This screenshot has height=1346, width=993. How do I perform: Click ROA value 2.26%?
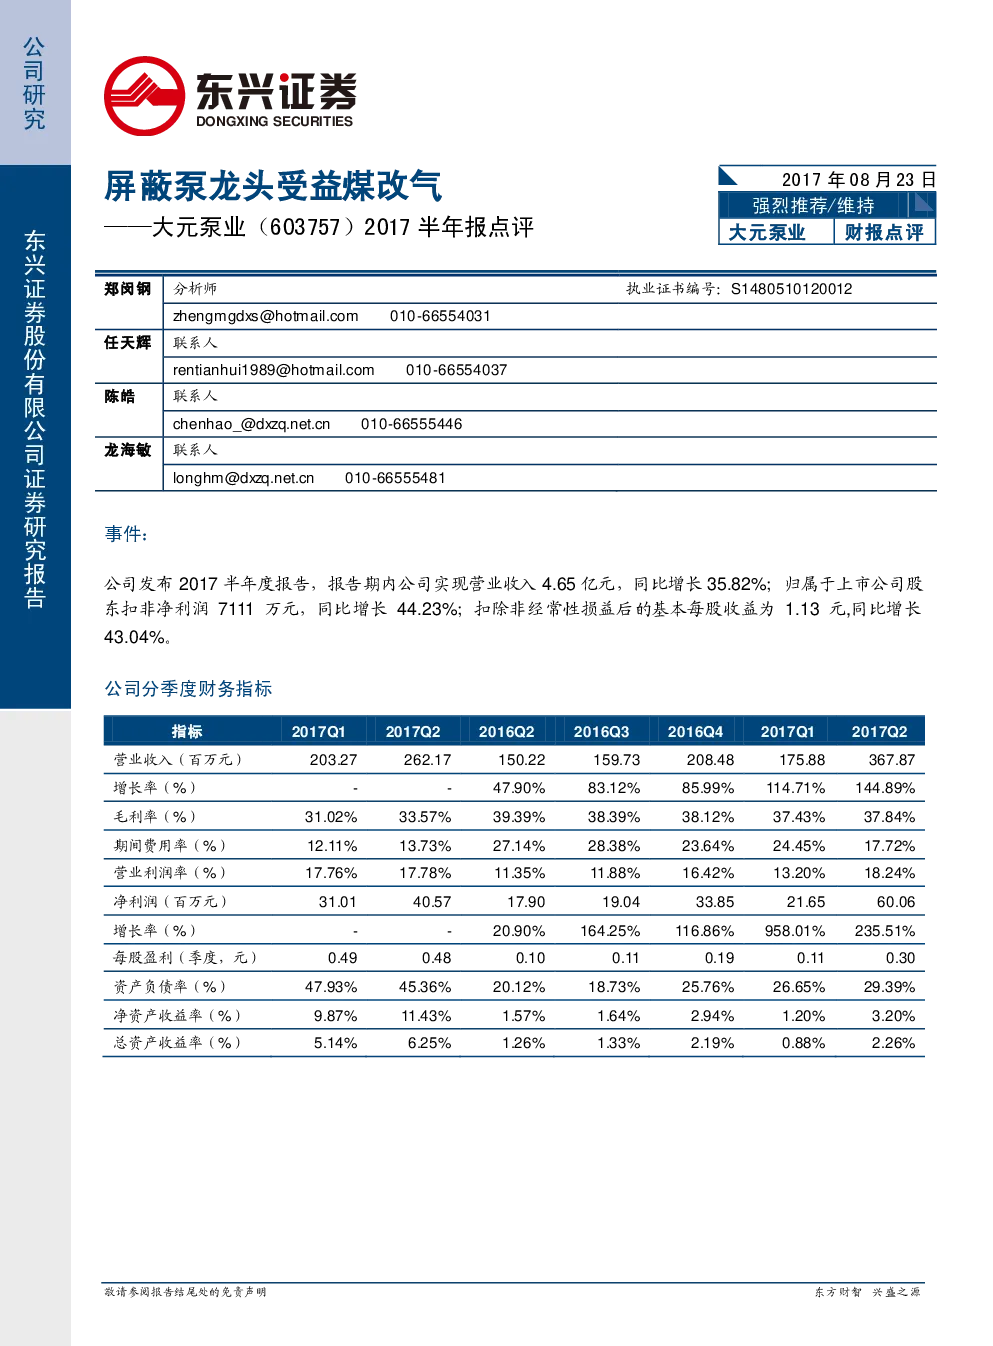coord(893,1043)
